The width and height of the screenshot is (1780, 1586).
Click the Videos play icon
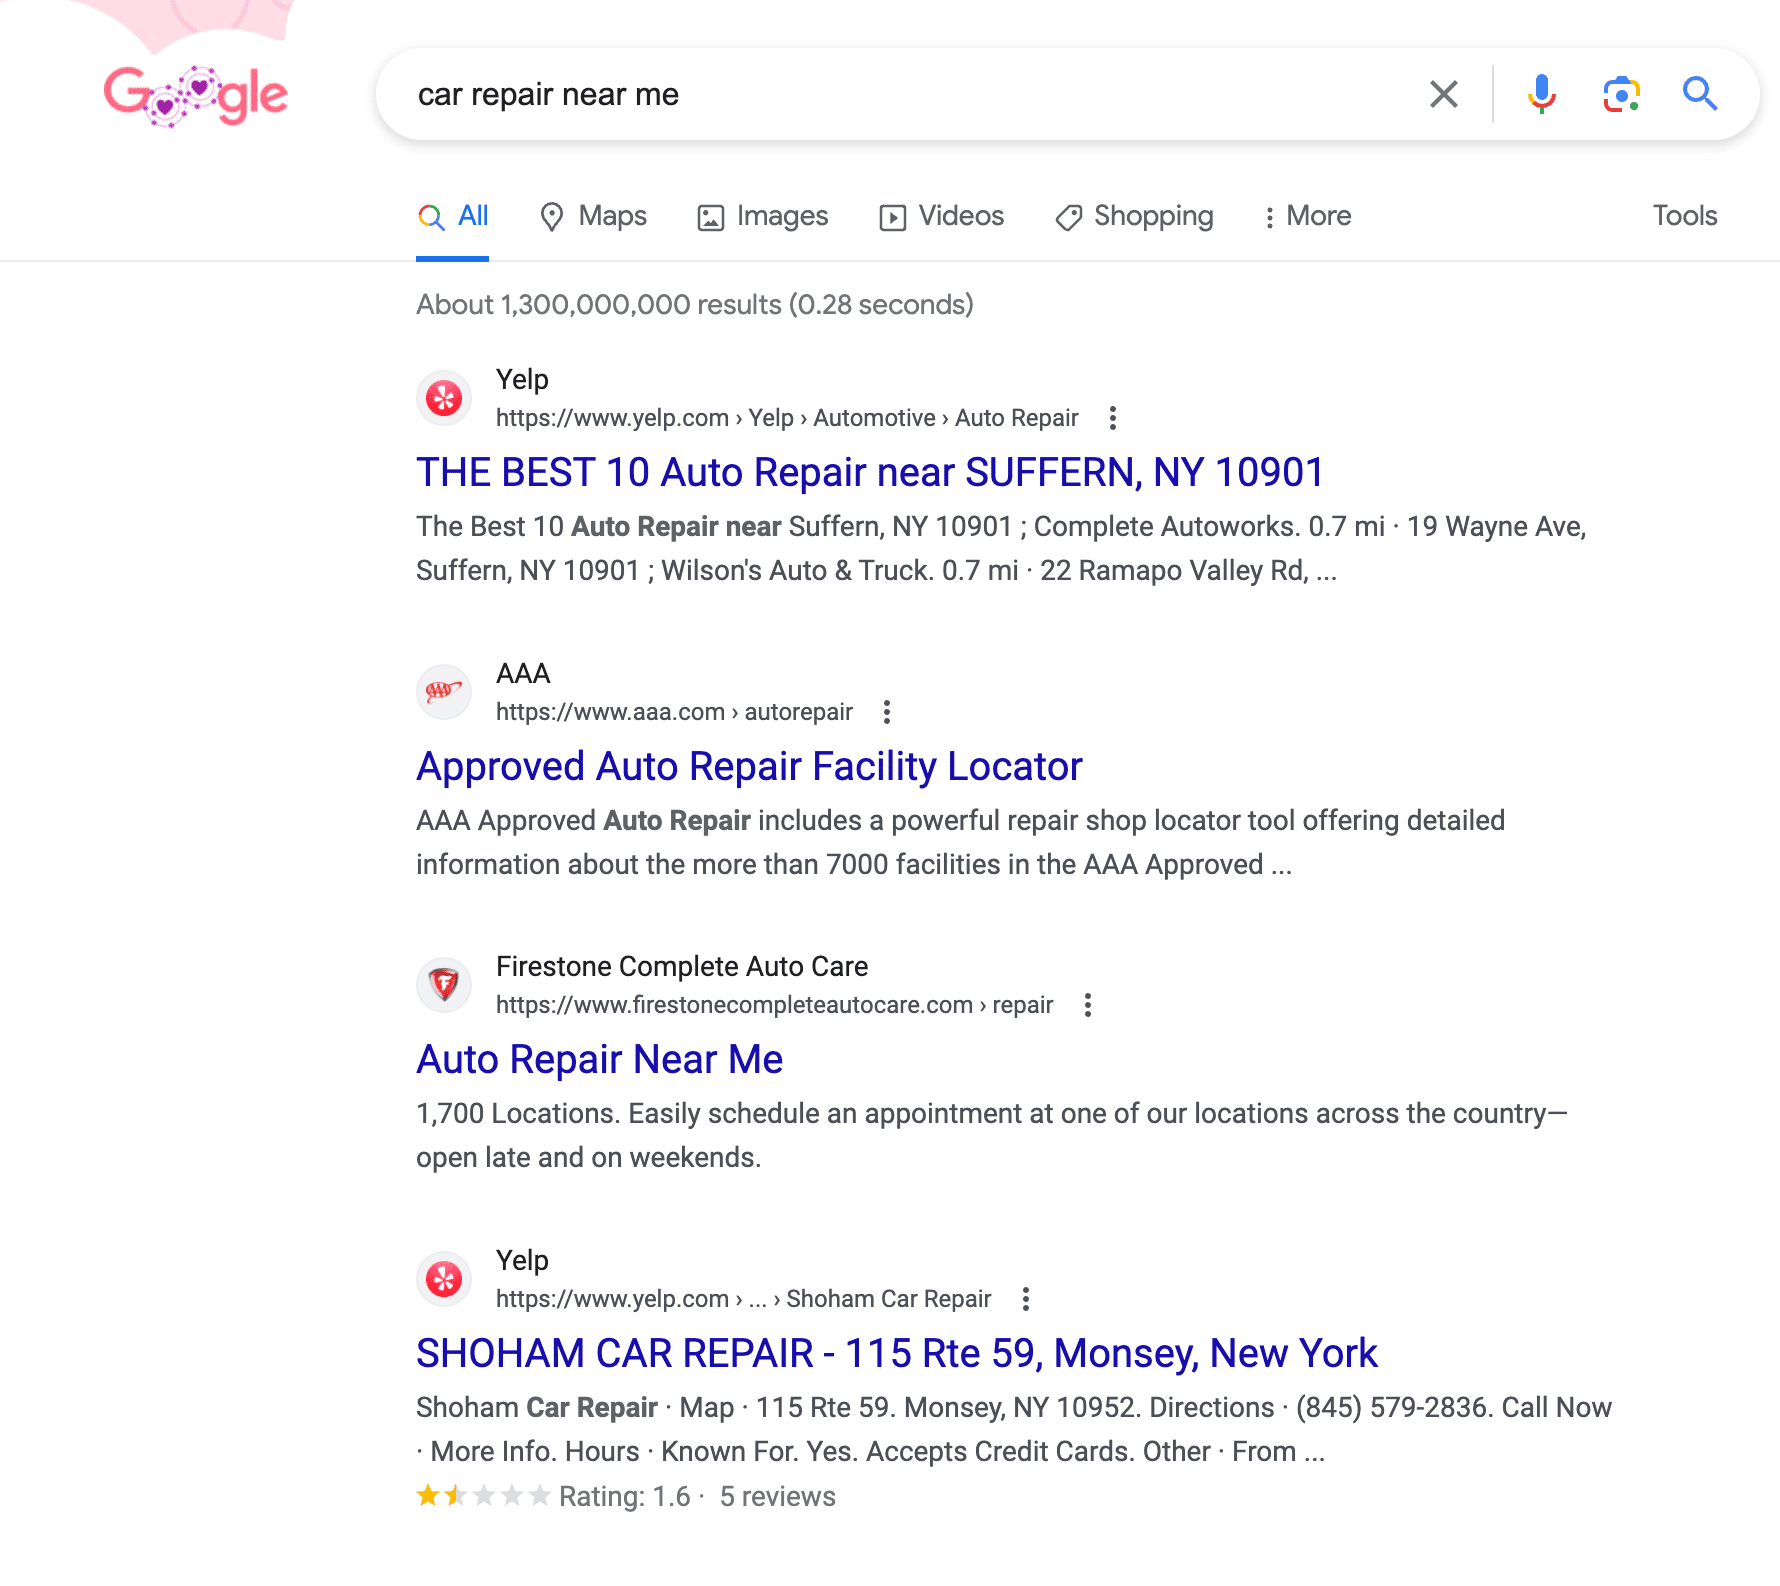pyautogui.click(x=892, y=217)
